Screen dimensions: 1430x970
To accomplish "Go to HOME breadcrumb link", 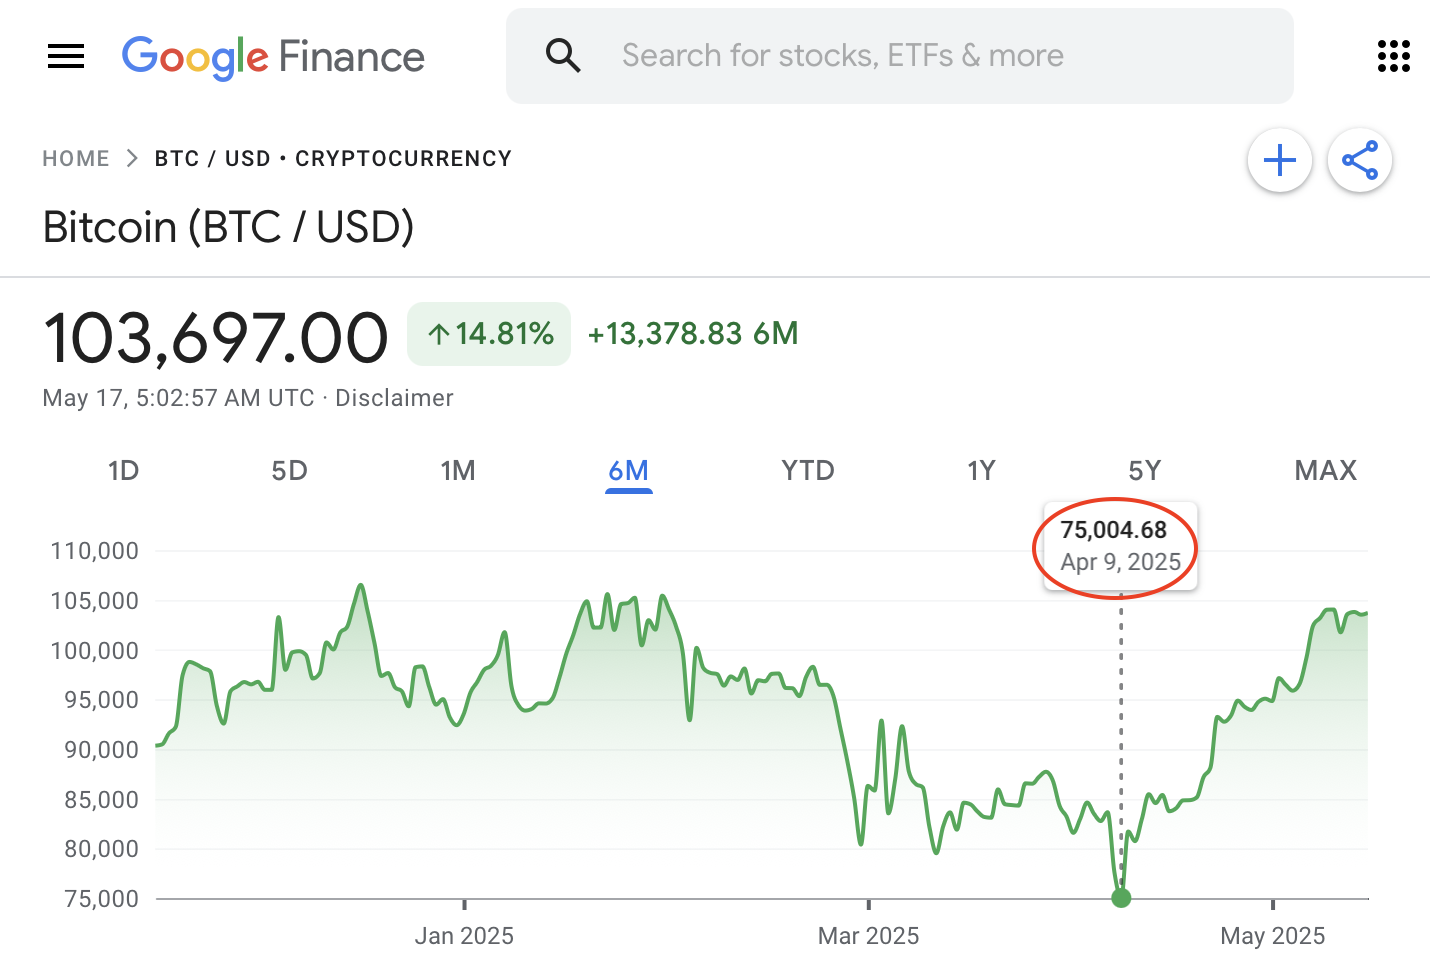I will tap(76, 159).
